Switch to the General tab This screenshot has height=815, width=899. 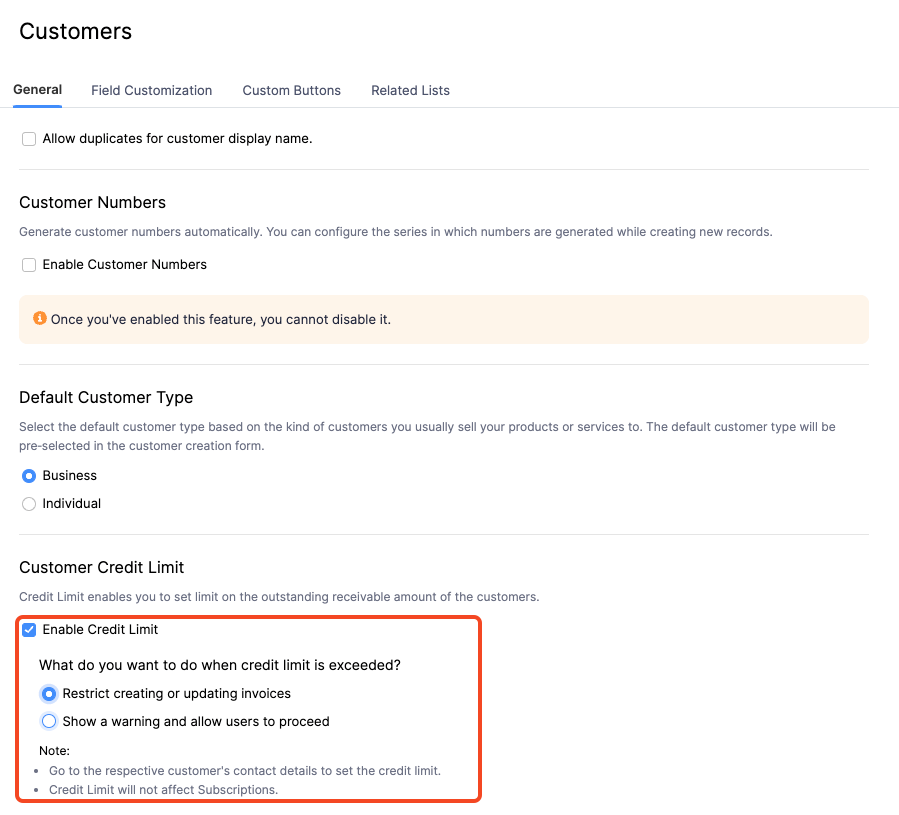pyautogui.click(x=37, y=90)
